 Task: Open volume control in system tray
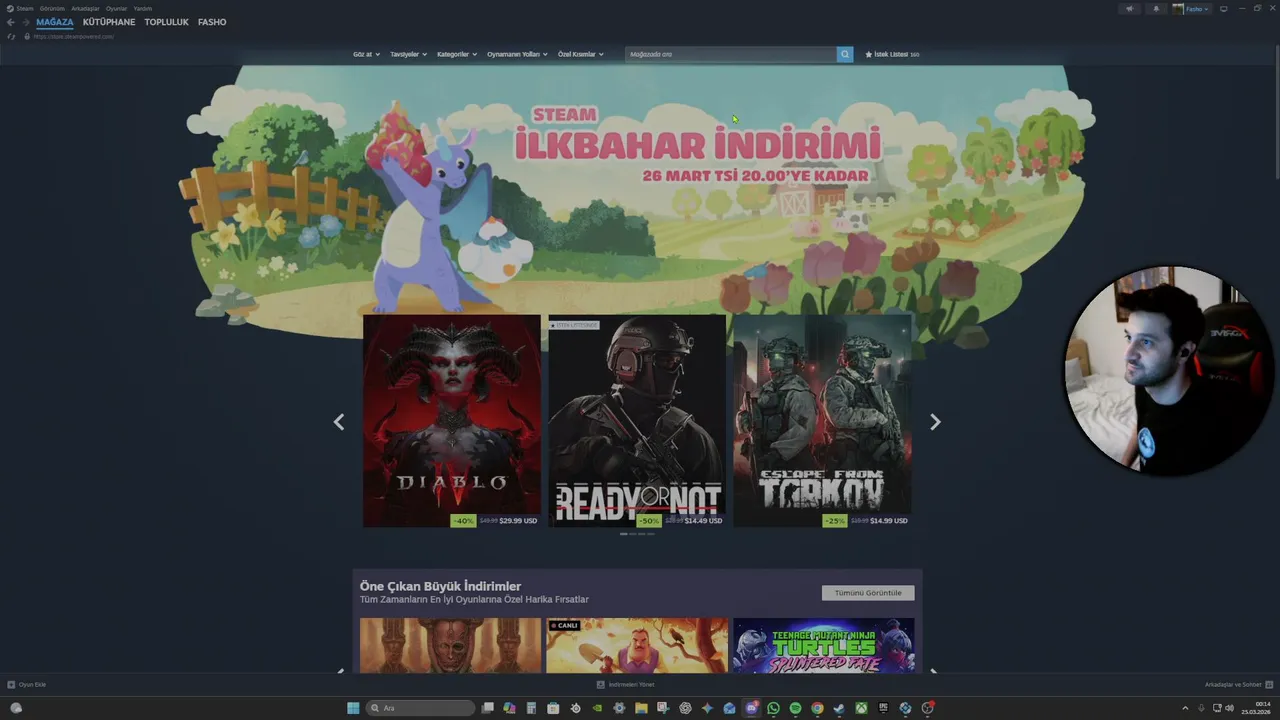(1229, 708)
